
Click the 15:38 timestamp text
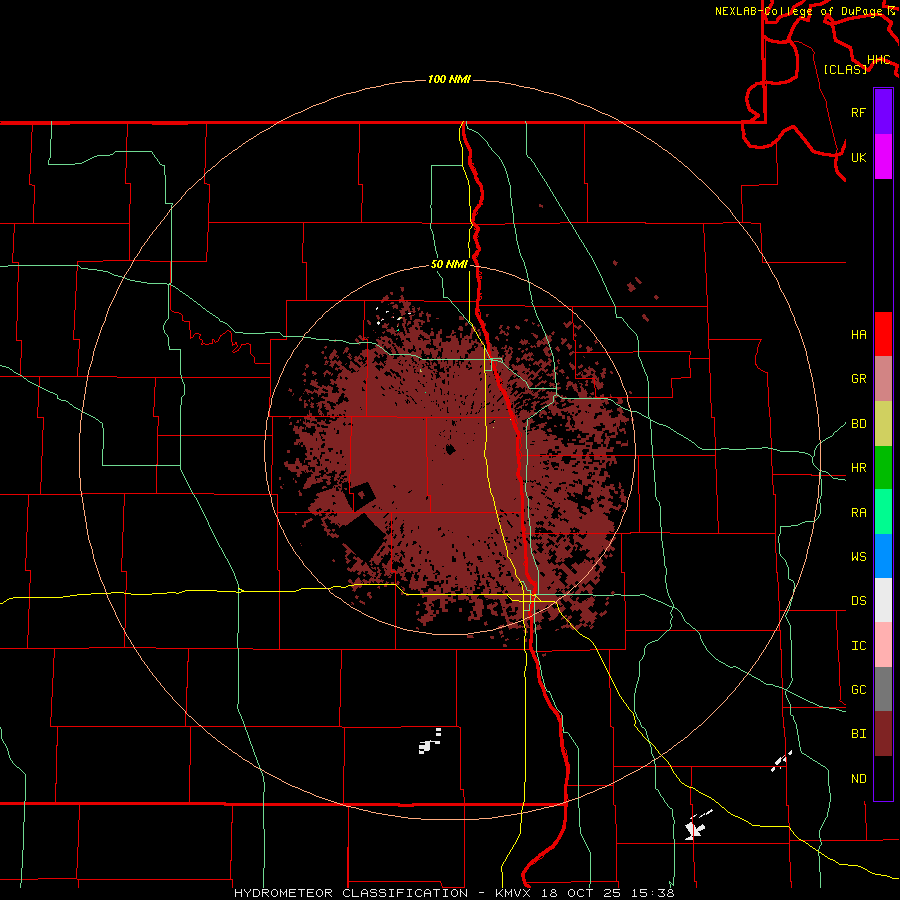651,893
